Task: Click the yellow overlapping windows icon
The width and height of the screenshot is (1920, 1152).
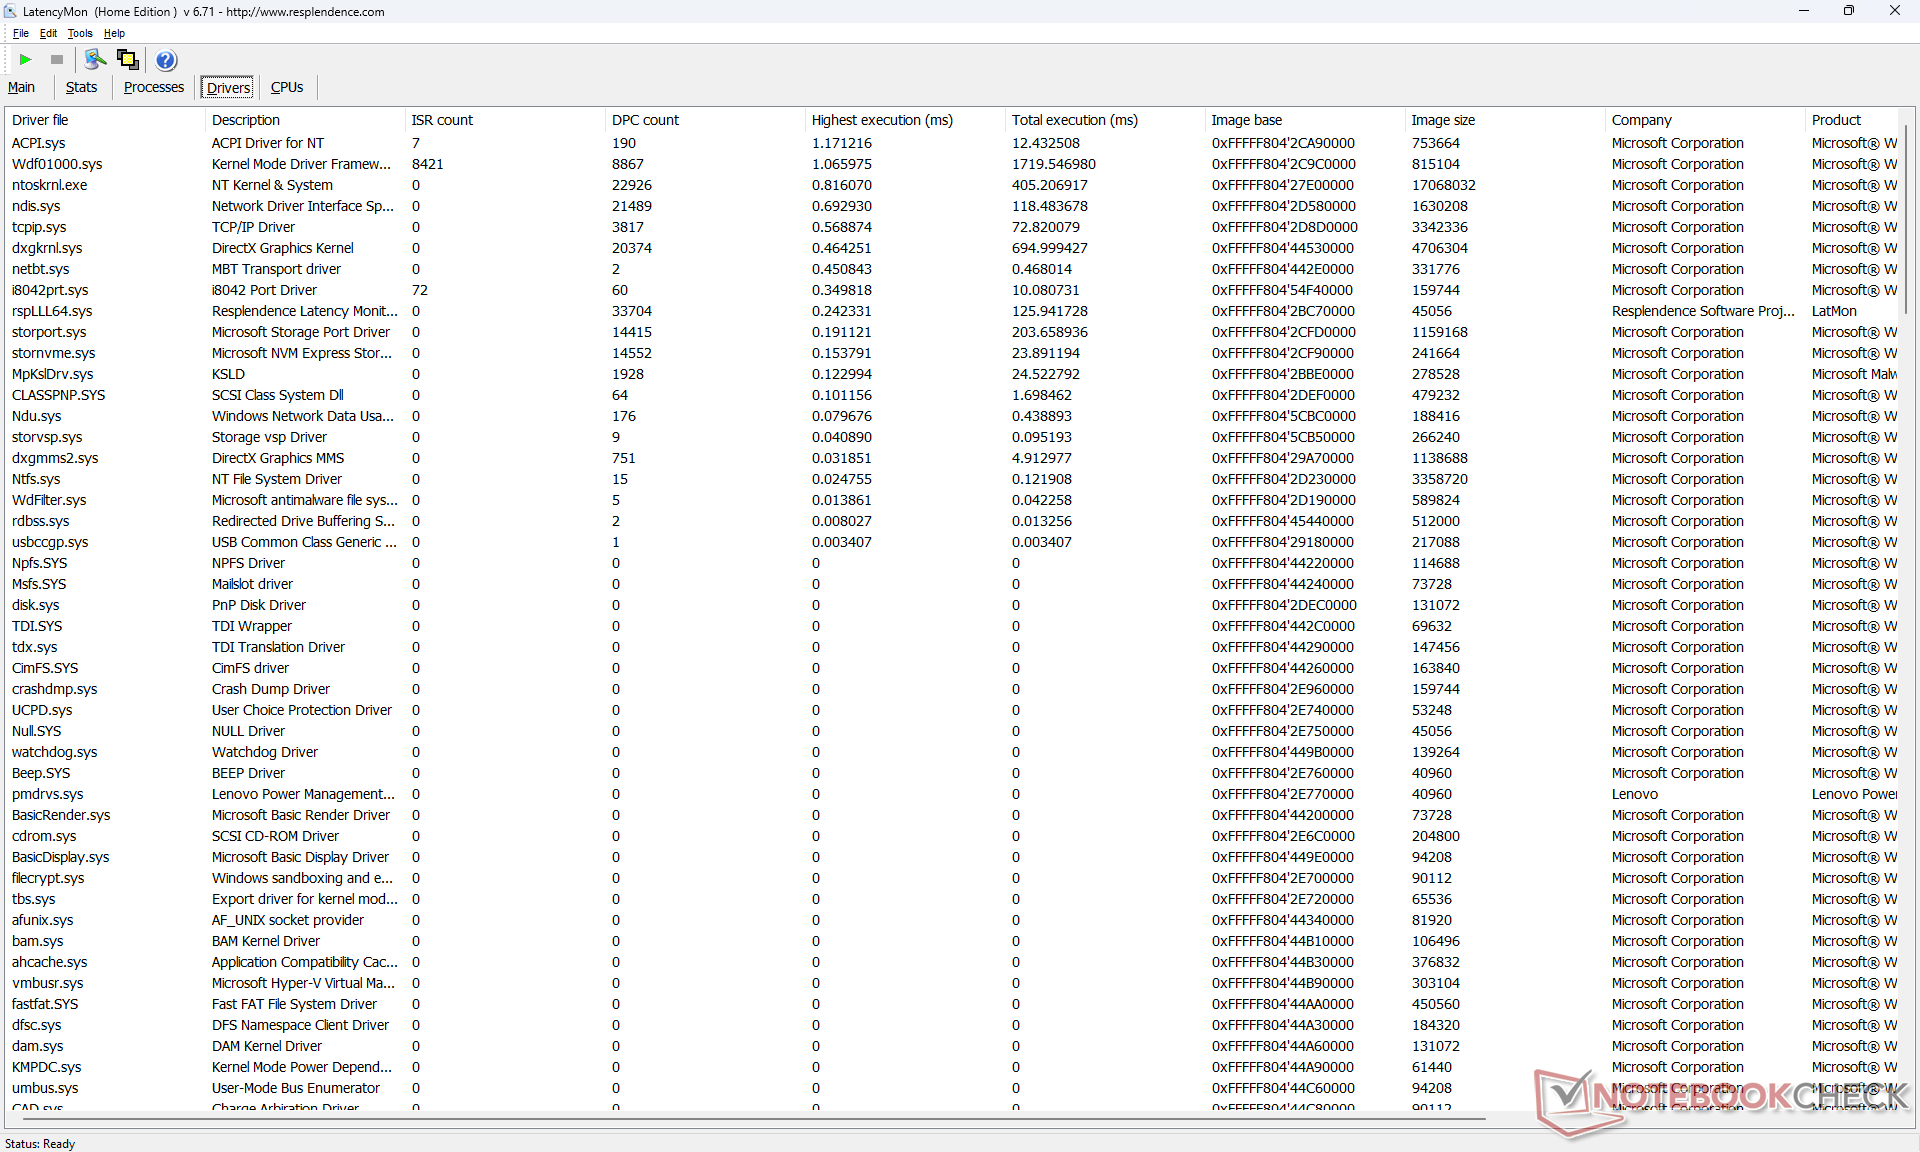Action: tap(128, 60)
